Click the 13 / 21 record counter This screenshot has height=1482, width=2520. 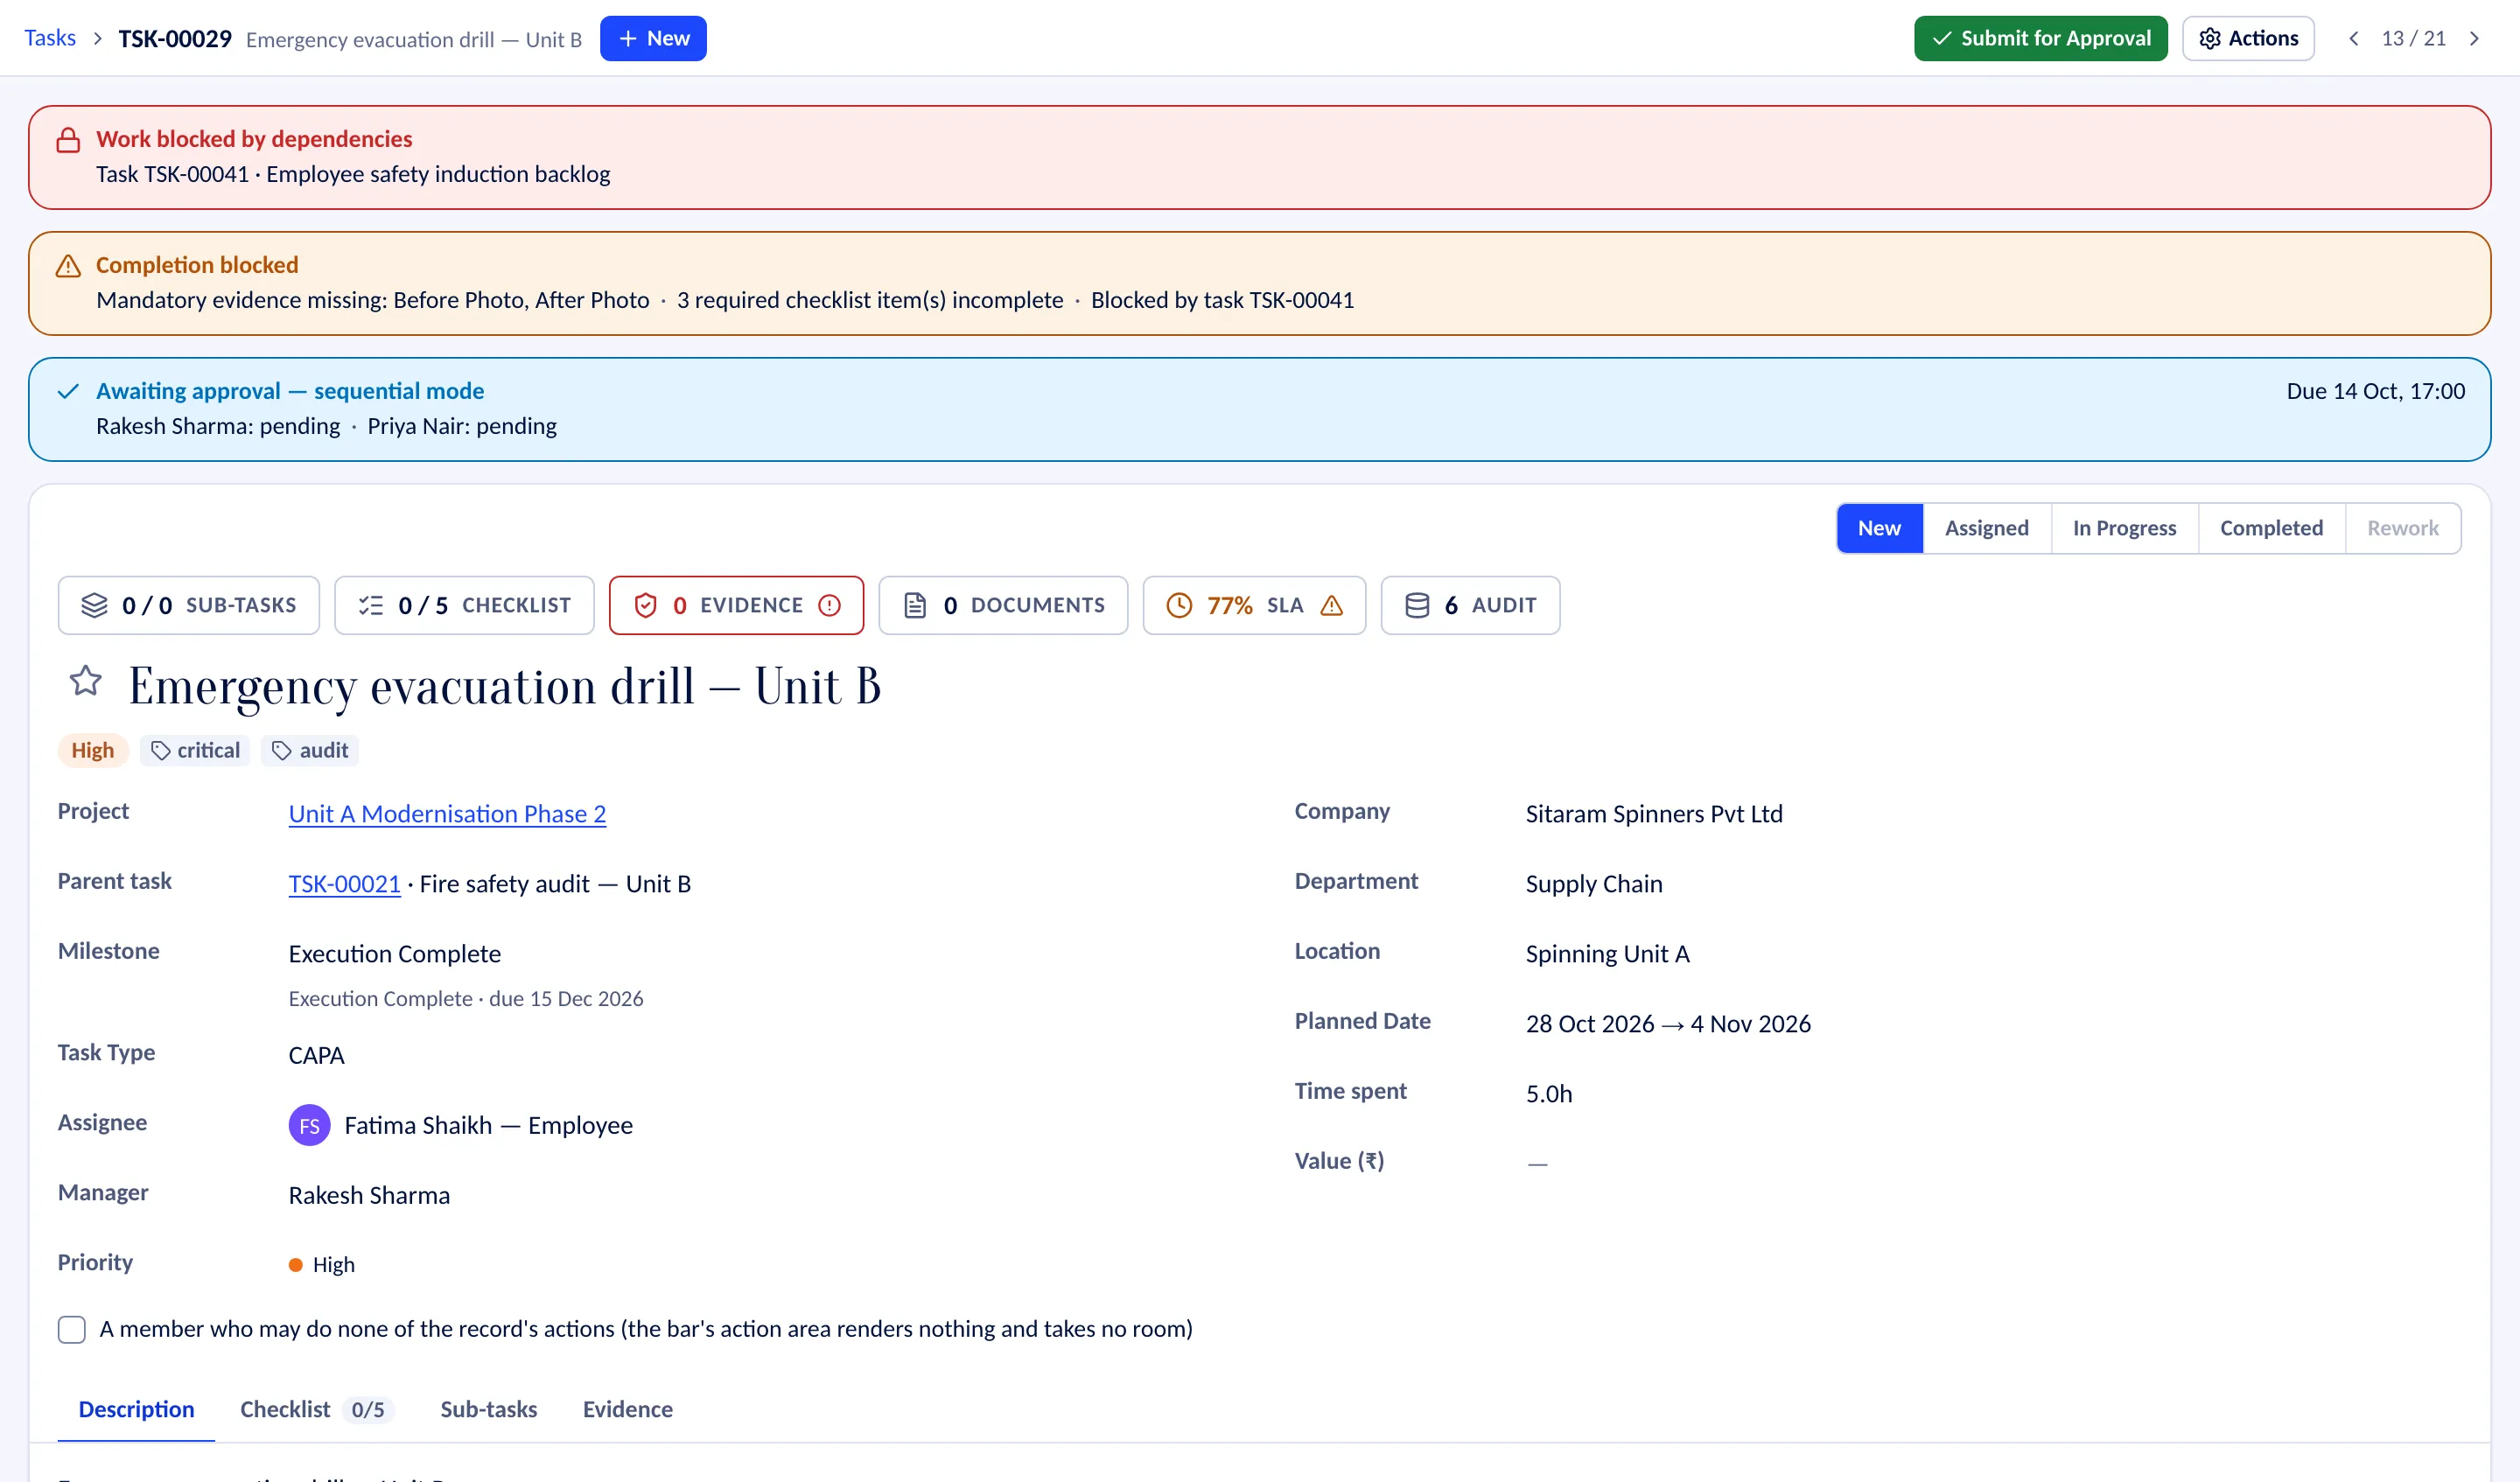coord(2413,39)
